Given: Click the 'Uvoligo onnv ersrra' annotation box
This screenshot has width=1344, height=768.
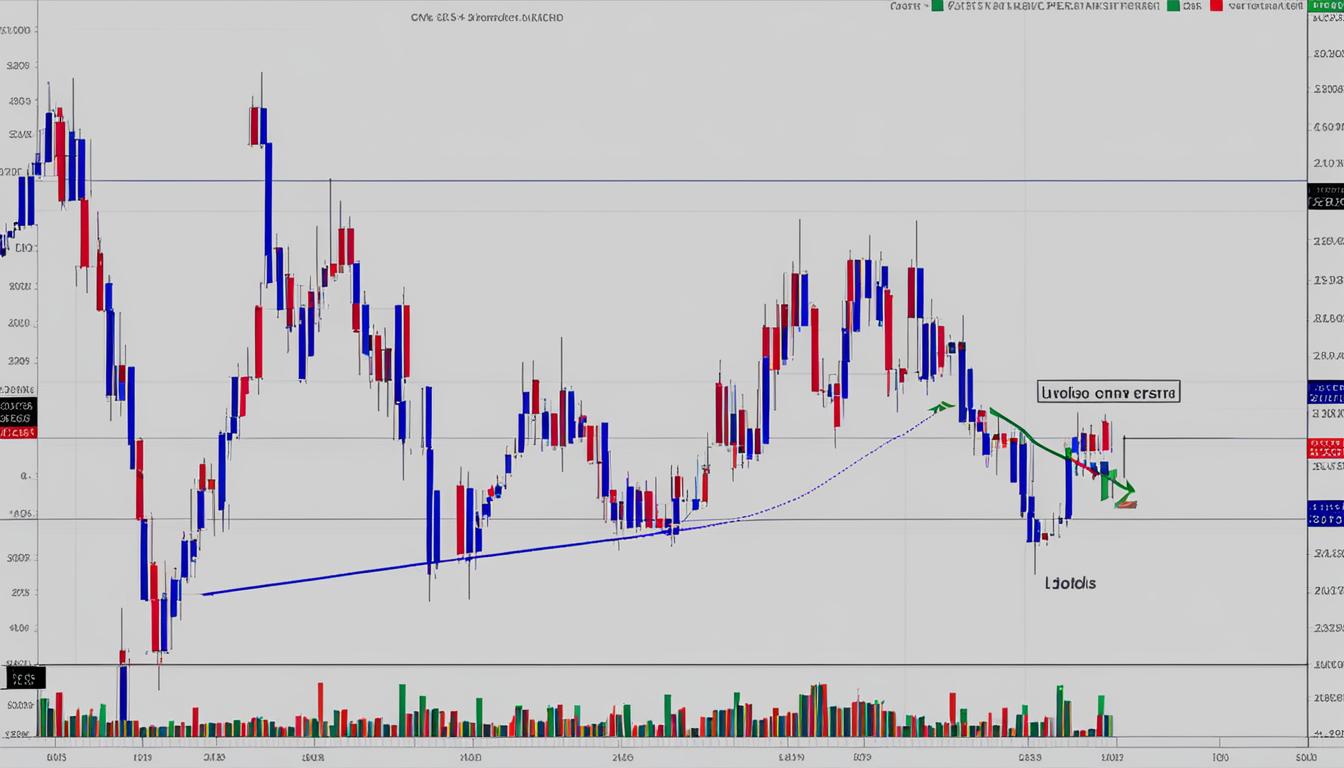Looking at the screenshot, I should tap(1109, 392).
